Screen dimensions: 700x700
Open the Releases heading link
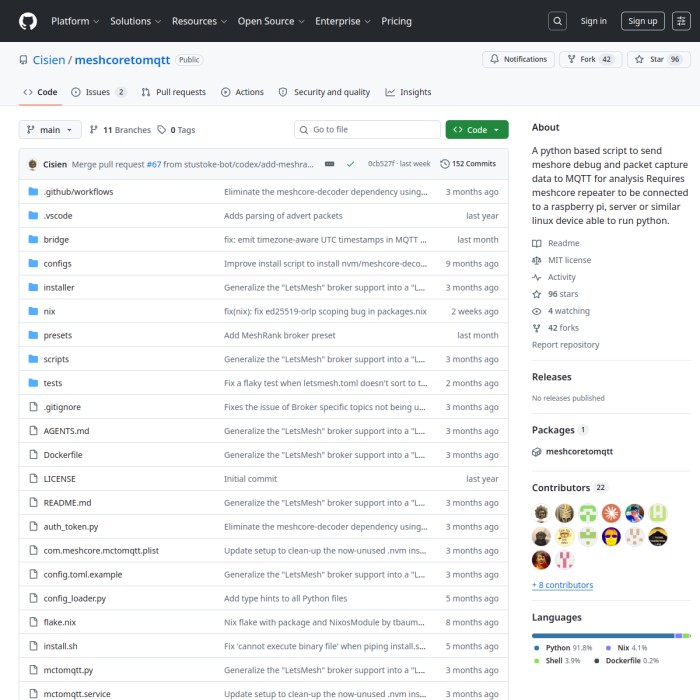pos(551,377)
